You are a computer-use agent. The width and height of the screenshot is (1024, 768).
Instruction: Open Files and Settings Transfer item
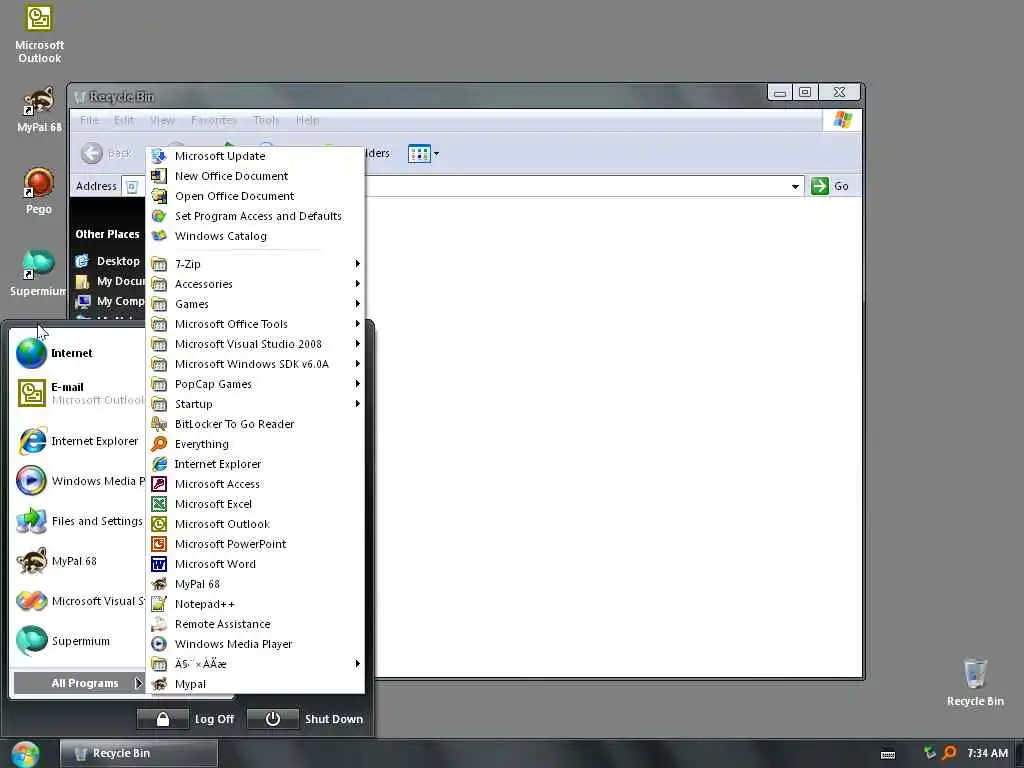click(x=78, y=521)
